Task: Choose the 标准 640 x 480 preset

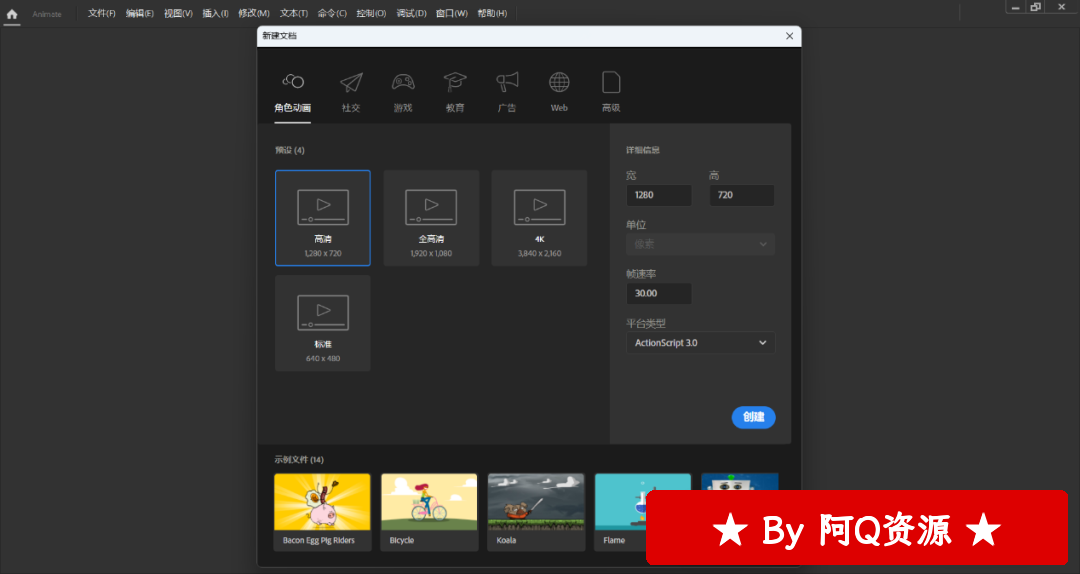Action: click(x=322, y=323)
